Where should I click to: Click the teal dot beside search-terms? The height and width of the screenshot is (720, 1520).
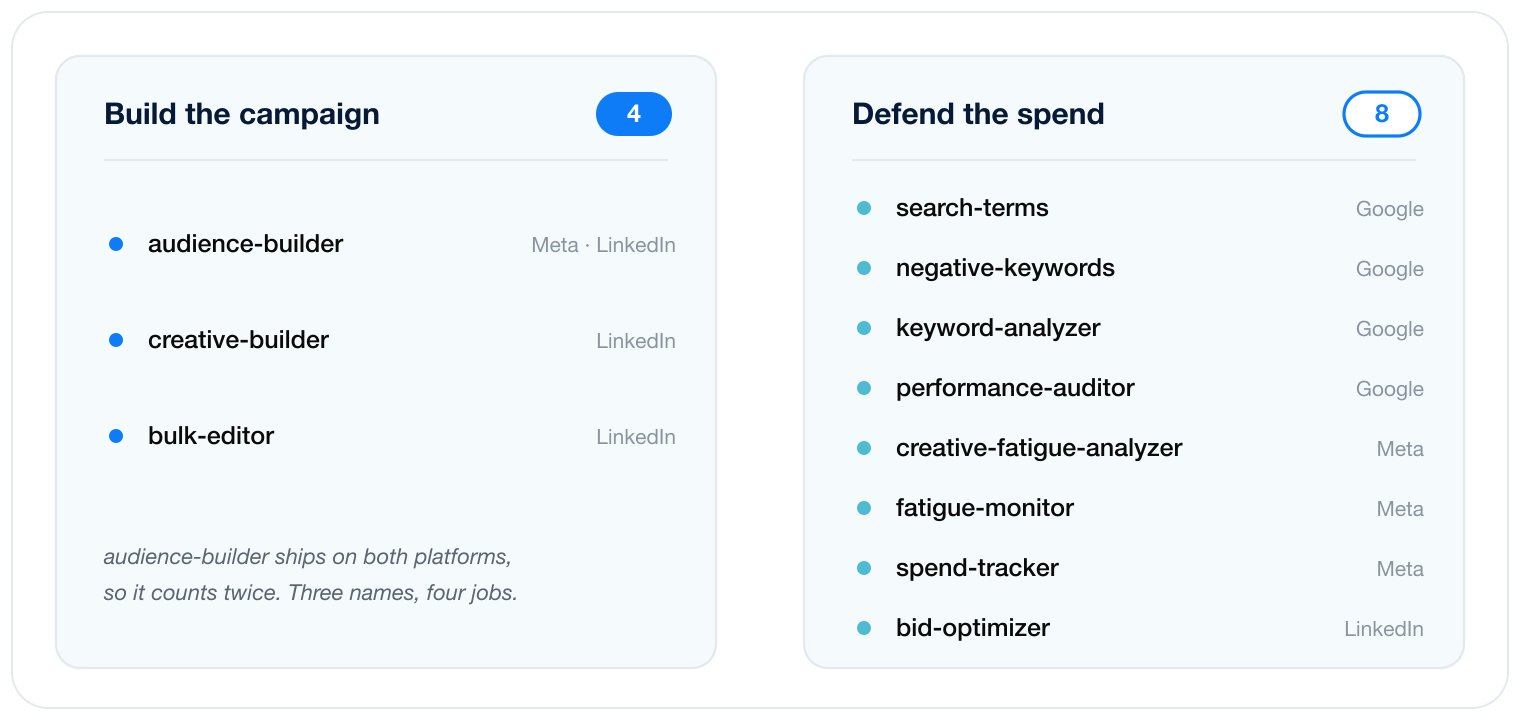(864, 208)
